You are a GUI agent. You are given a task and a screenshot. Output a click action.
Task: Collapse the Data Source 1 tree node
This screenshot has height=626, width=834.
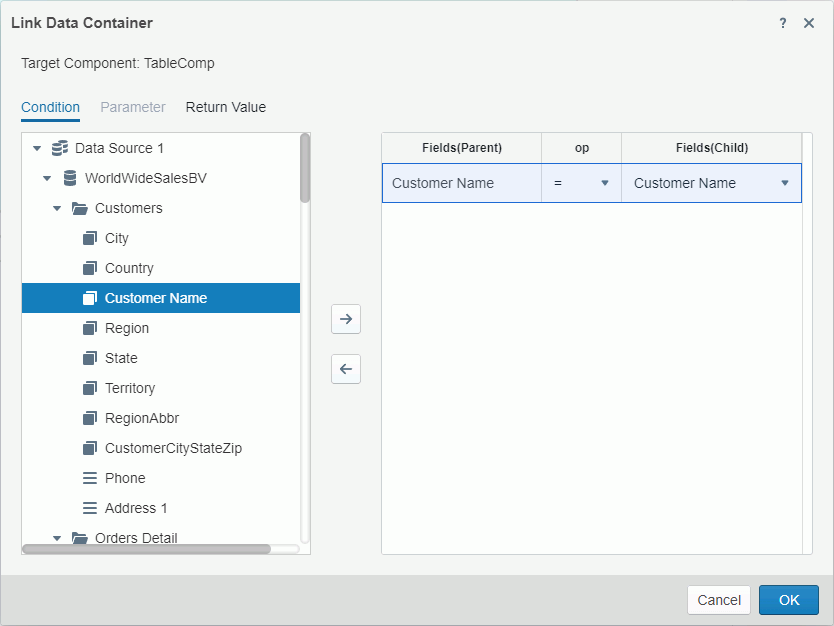point(37,148)
